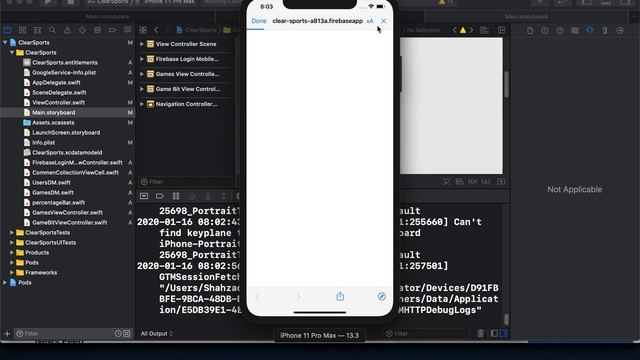Show the Attributes inspector
This screenshot has height=360, width=640.
click(x=590, y=30)
